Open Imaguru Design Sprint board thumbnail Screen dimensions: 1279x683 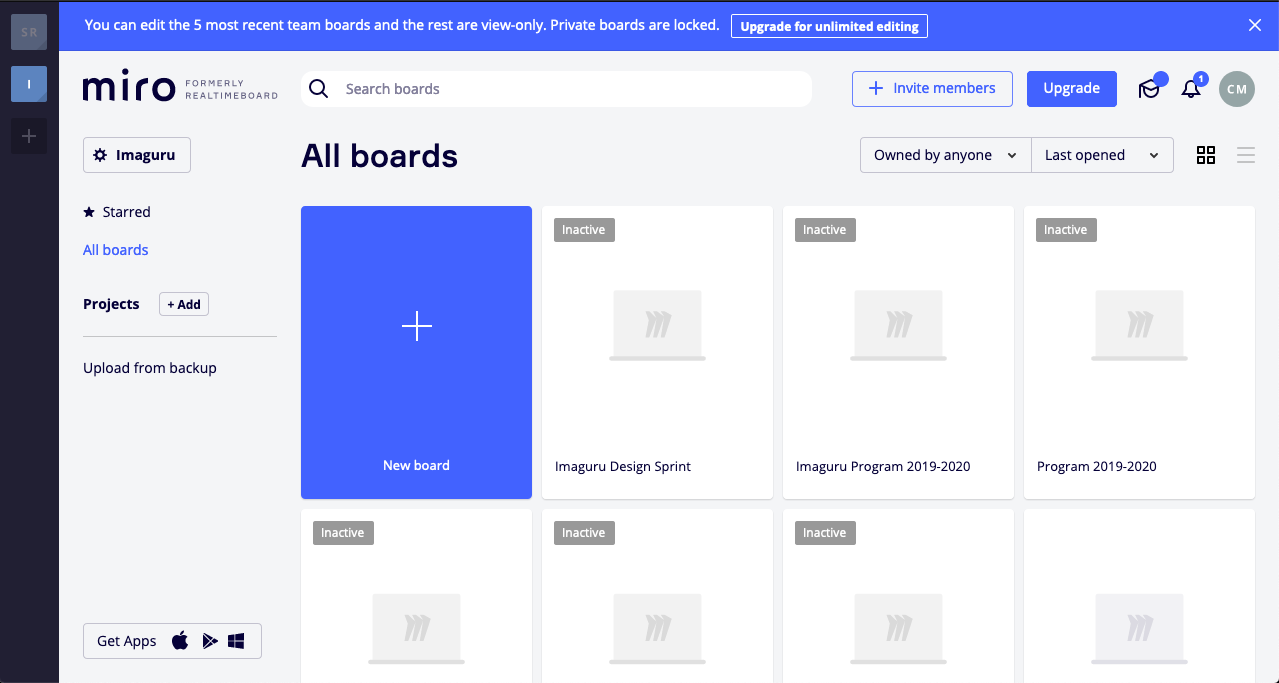[657, 325]
